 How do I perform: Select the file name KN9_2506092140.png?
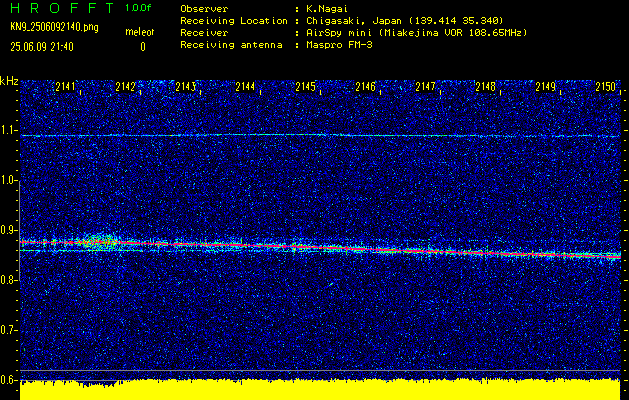pyautogui.click(x=54, y=27)
